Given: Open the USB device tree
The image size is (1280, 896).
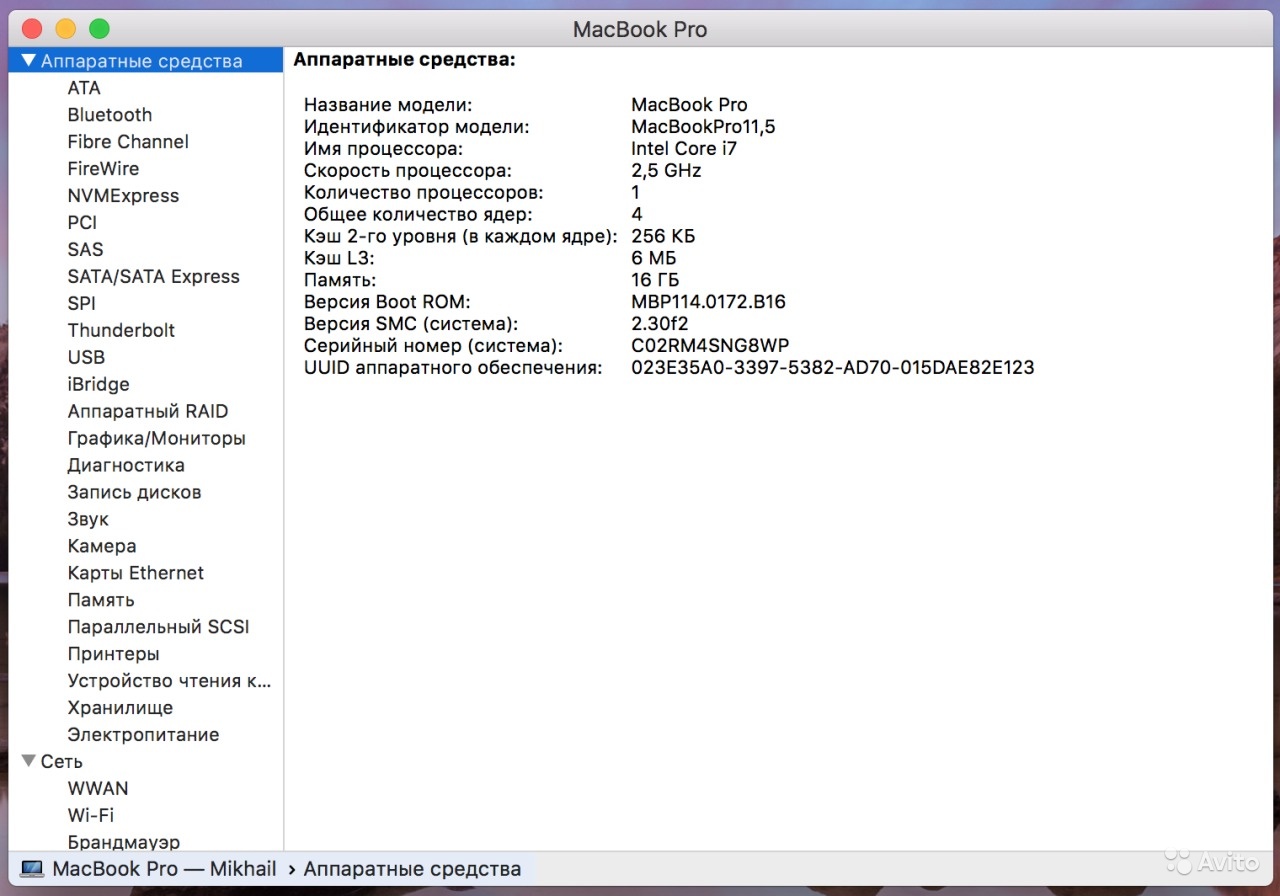Looking at the screenshot, I should click(86, 358).
